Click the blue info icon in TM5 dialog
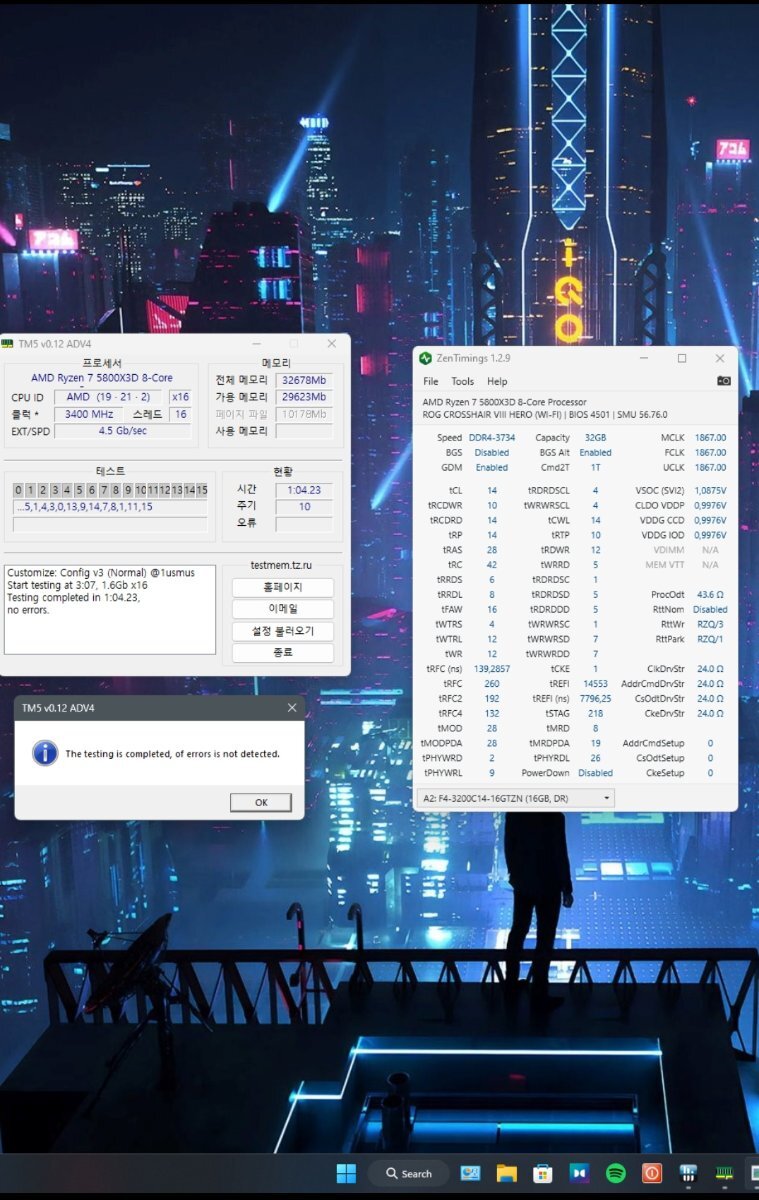This screenshot has width=759, height=1200. (x=45, y=753)
